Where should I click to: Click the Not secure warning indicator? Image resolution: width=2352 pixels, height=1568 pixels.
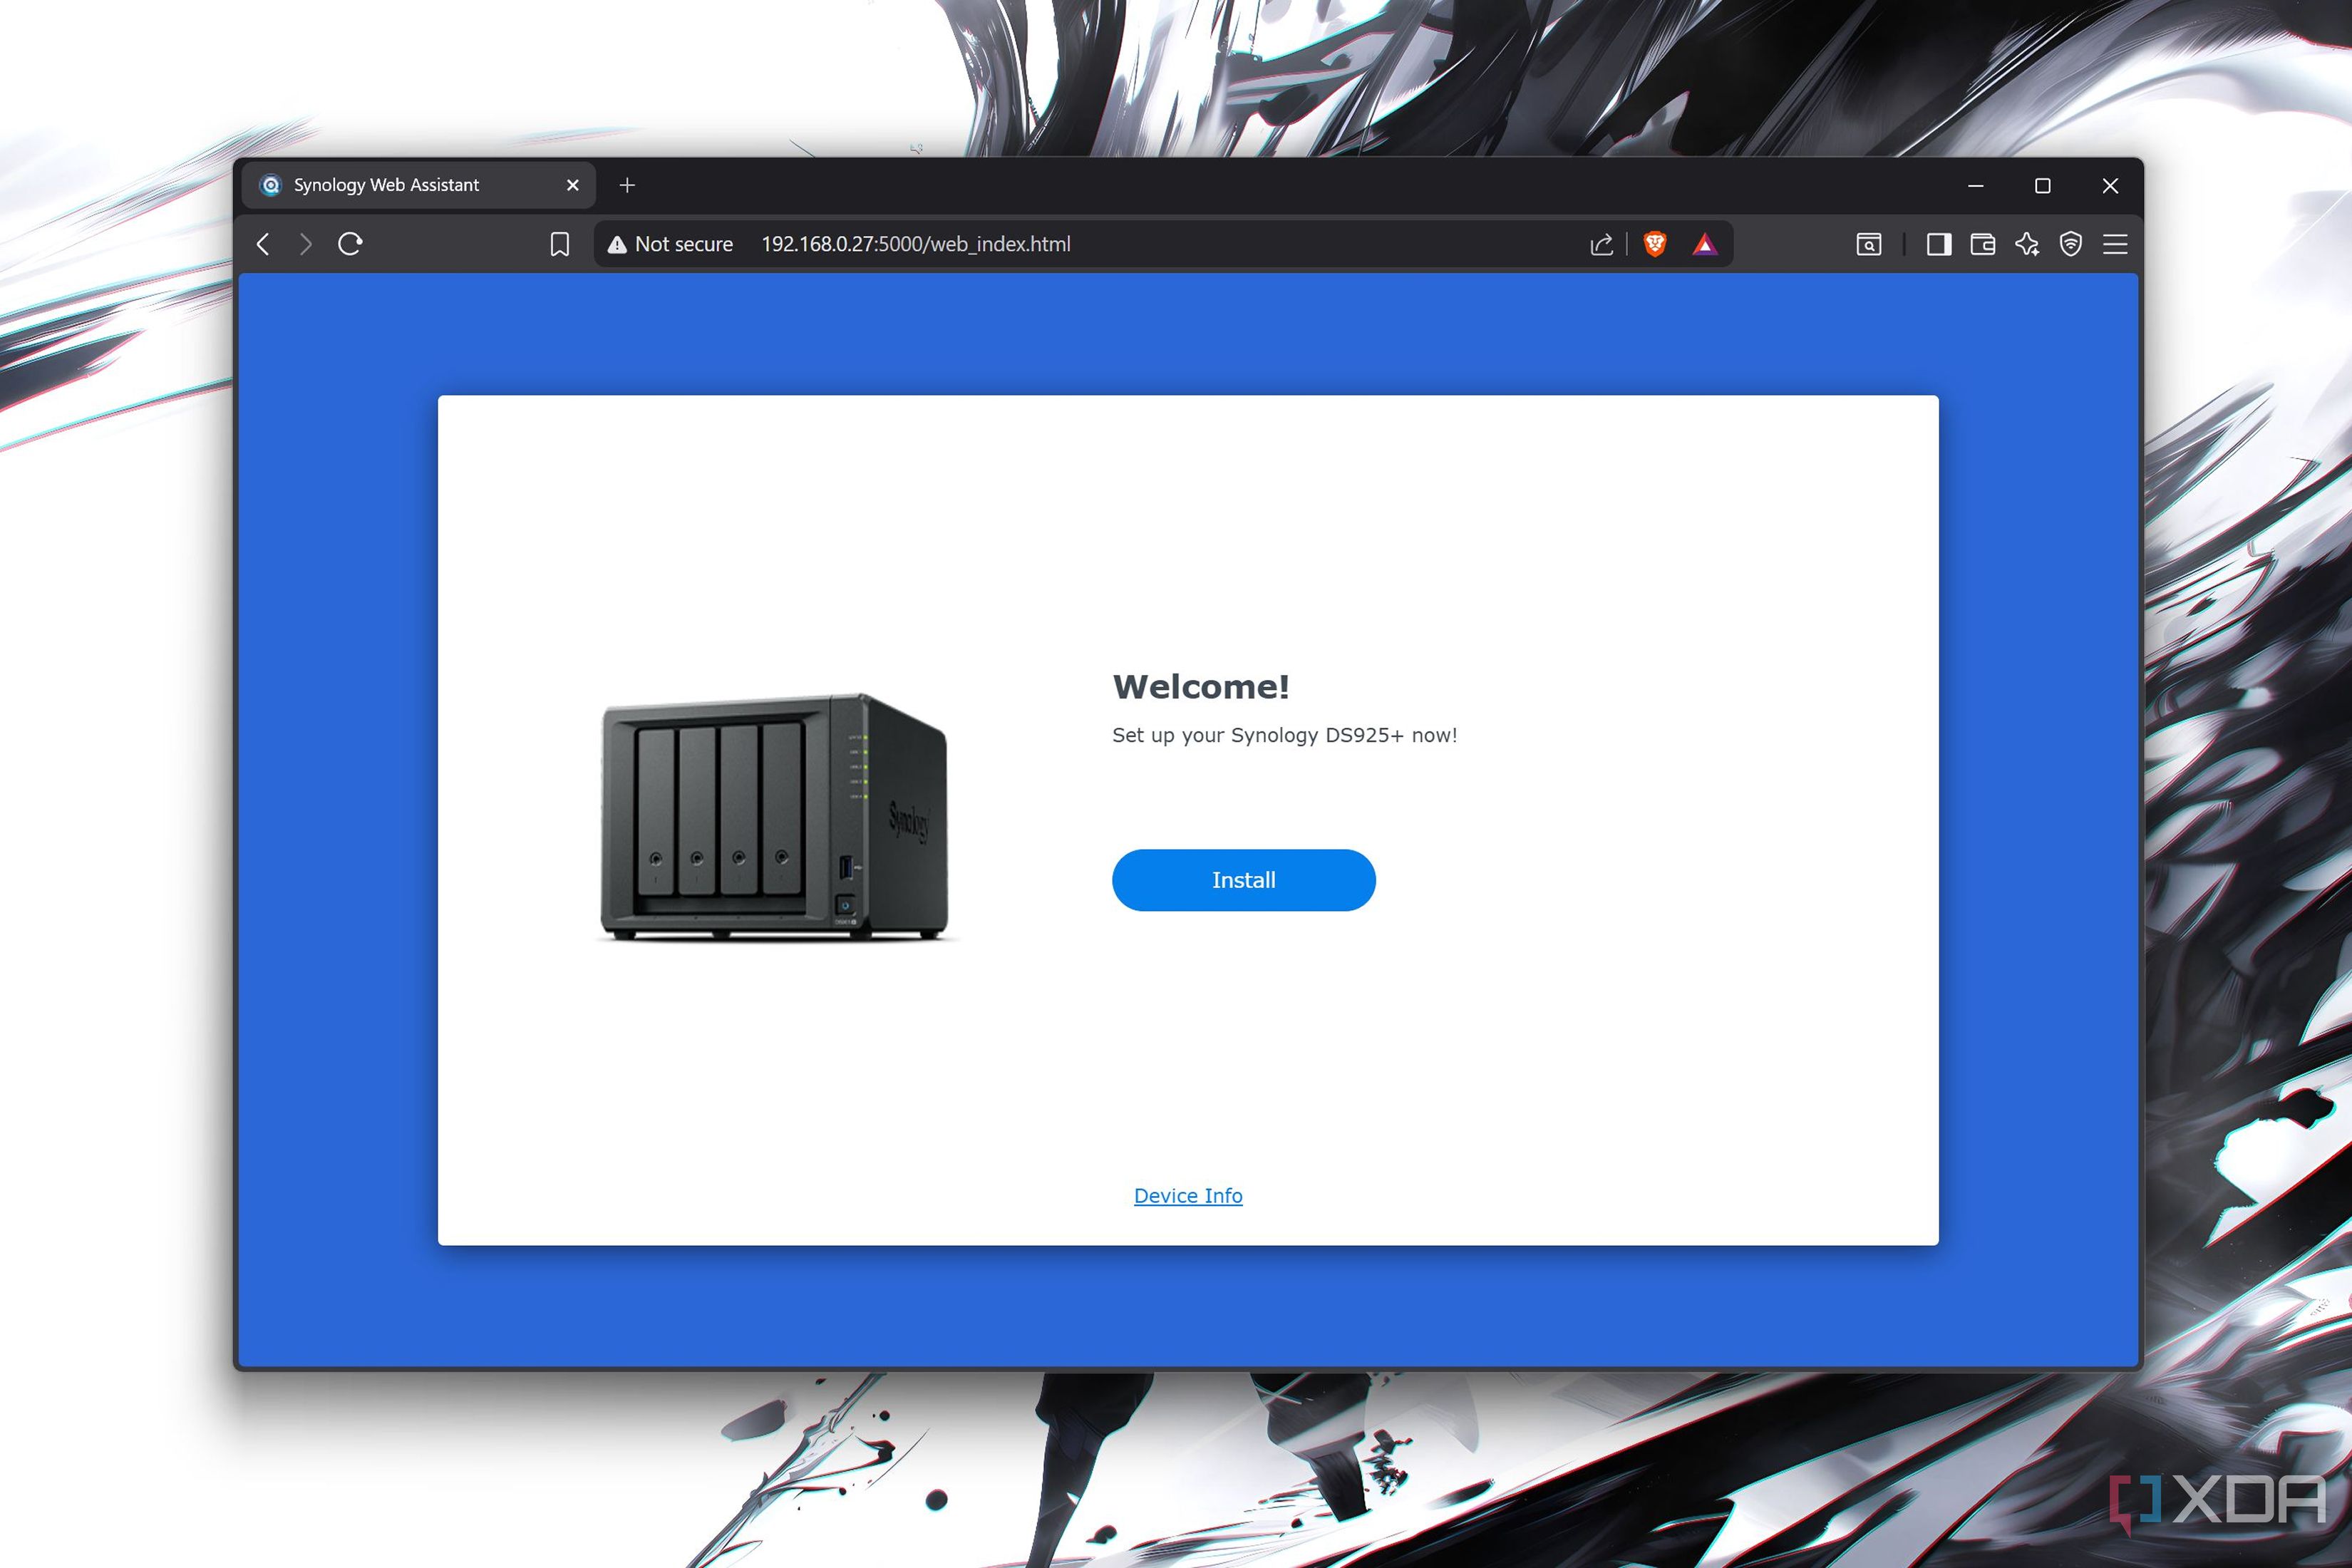tap(670, 244)
